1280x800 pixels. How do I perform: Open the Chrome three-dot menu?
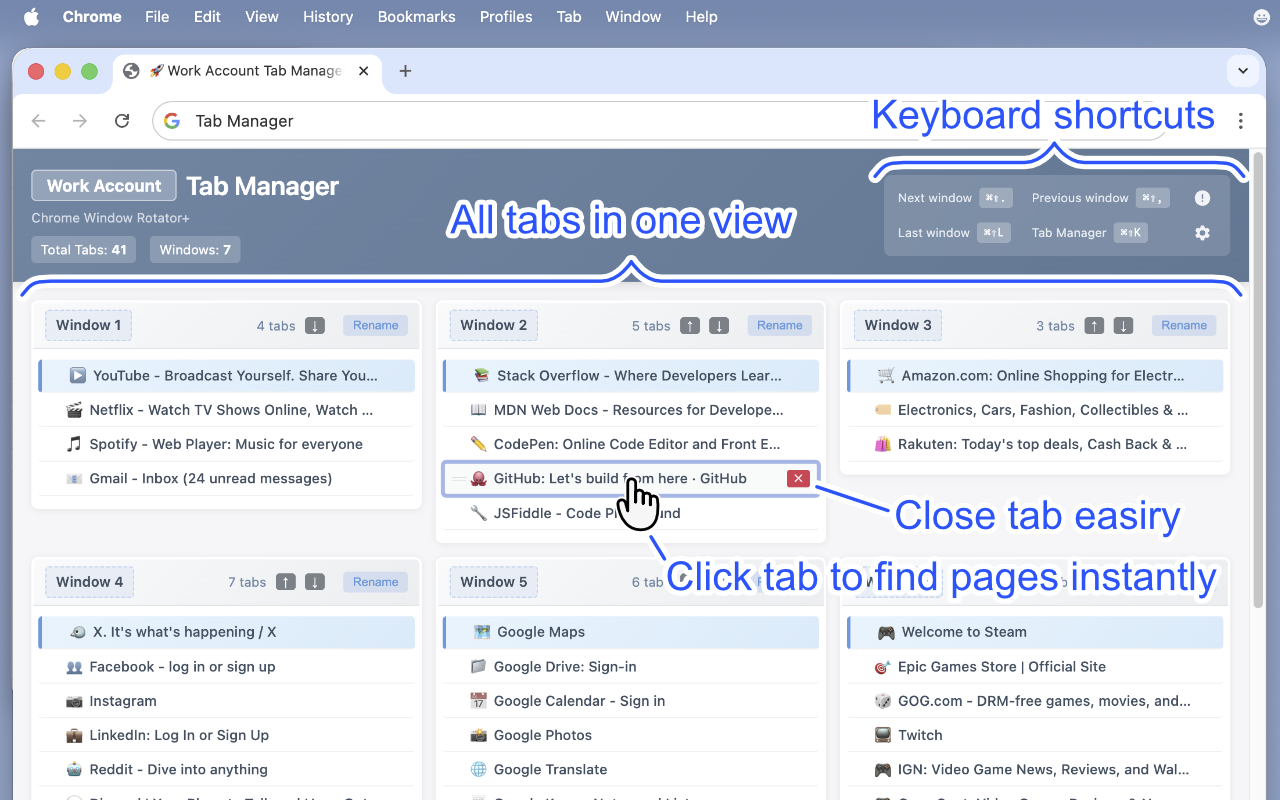tap(1241, 121)
